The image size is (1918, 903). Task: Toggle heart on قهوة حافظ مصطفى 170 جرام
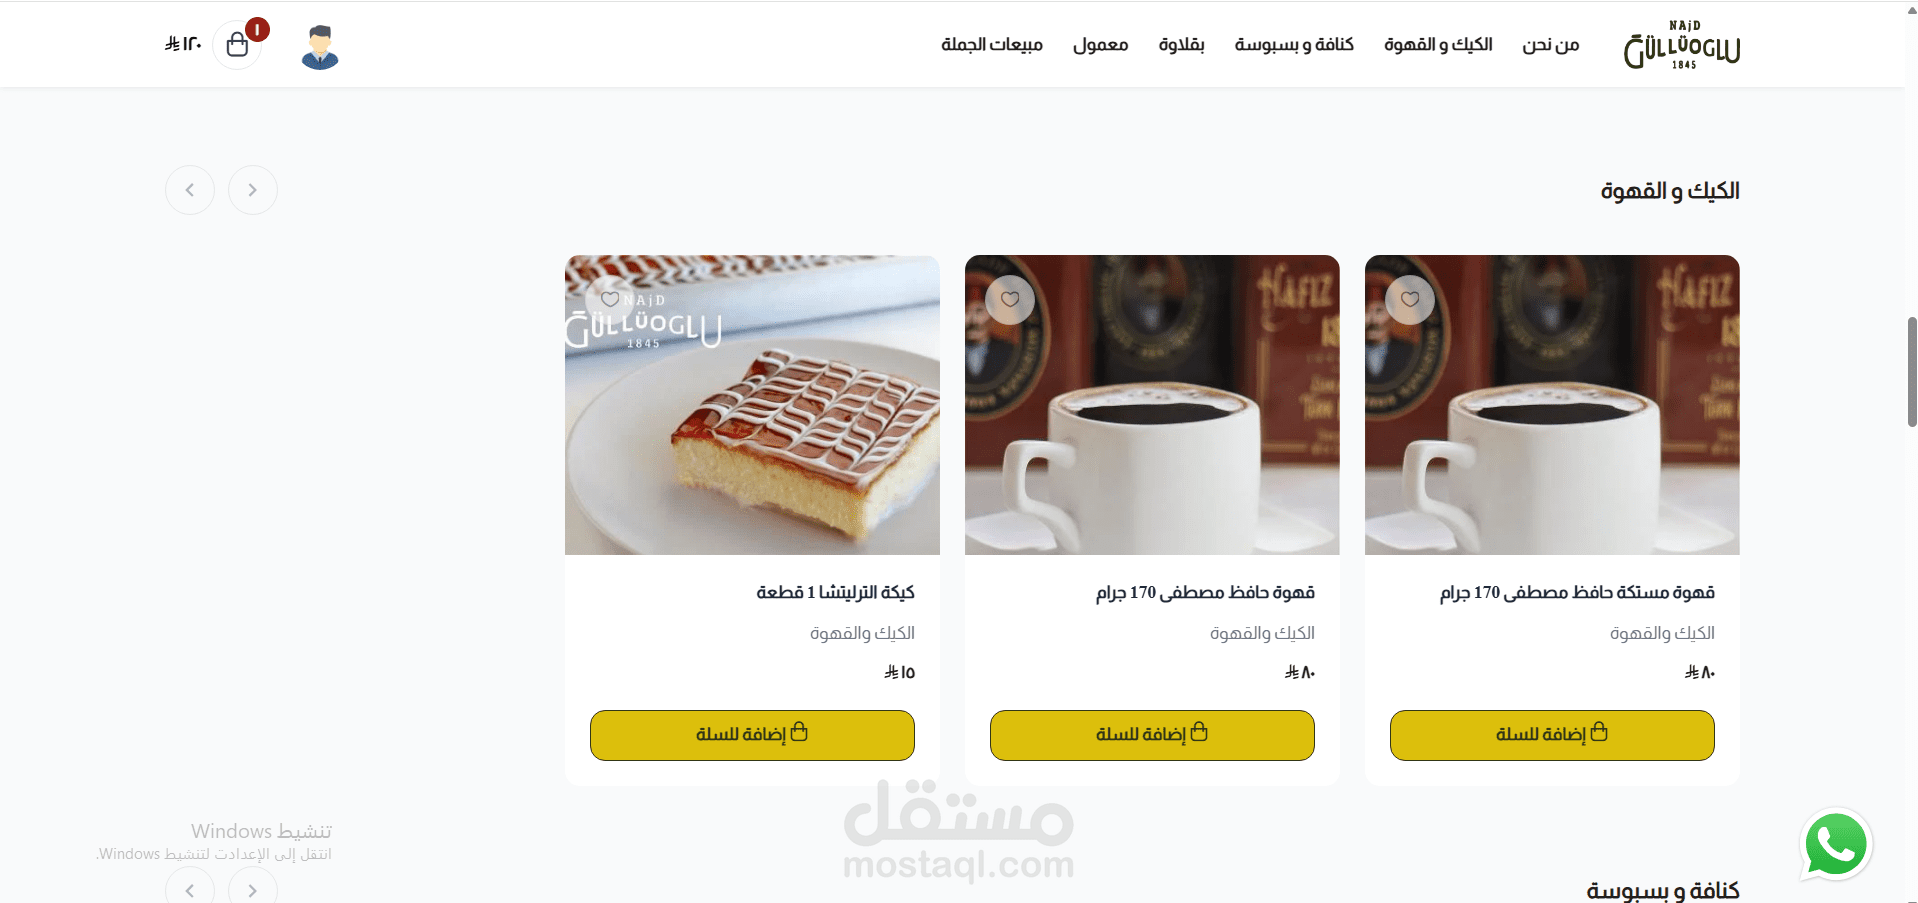[1010, 299]
